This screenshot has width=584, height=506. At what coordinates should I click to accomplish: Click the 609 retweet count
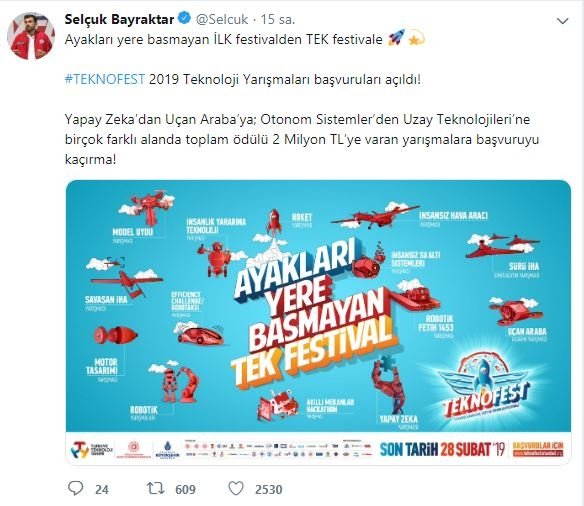pos(185,489)
